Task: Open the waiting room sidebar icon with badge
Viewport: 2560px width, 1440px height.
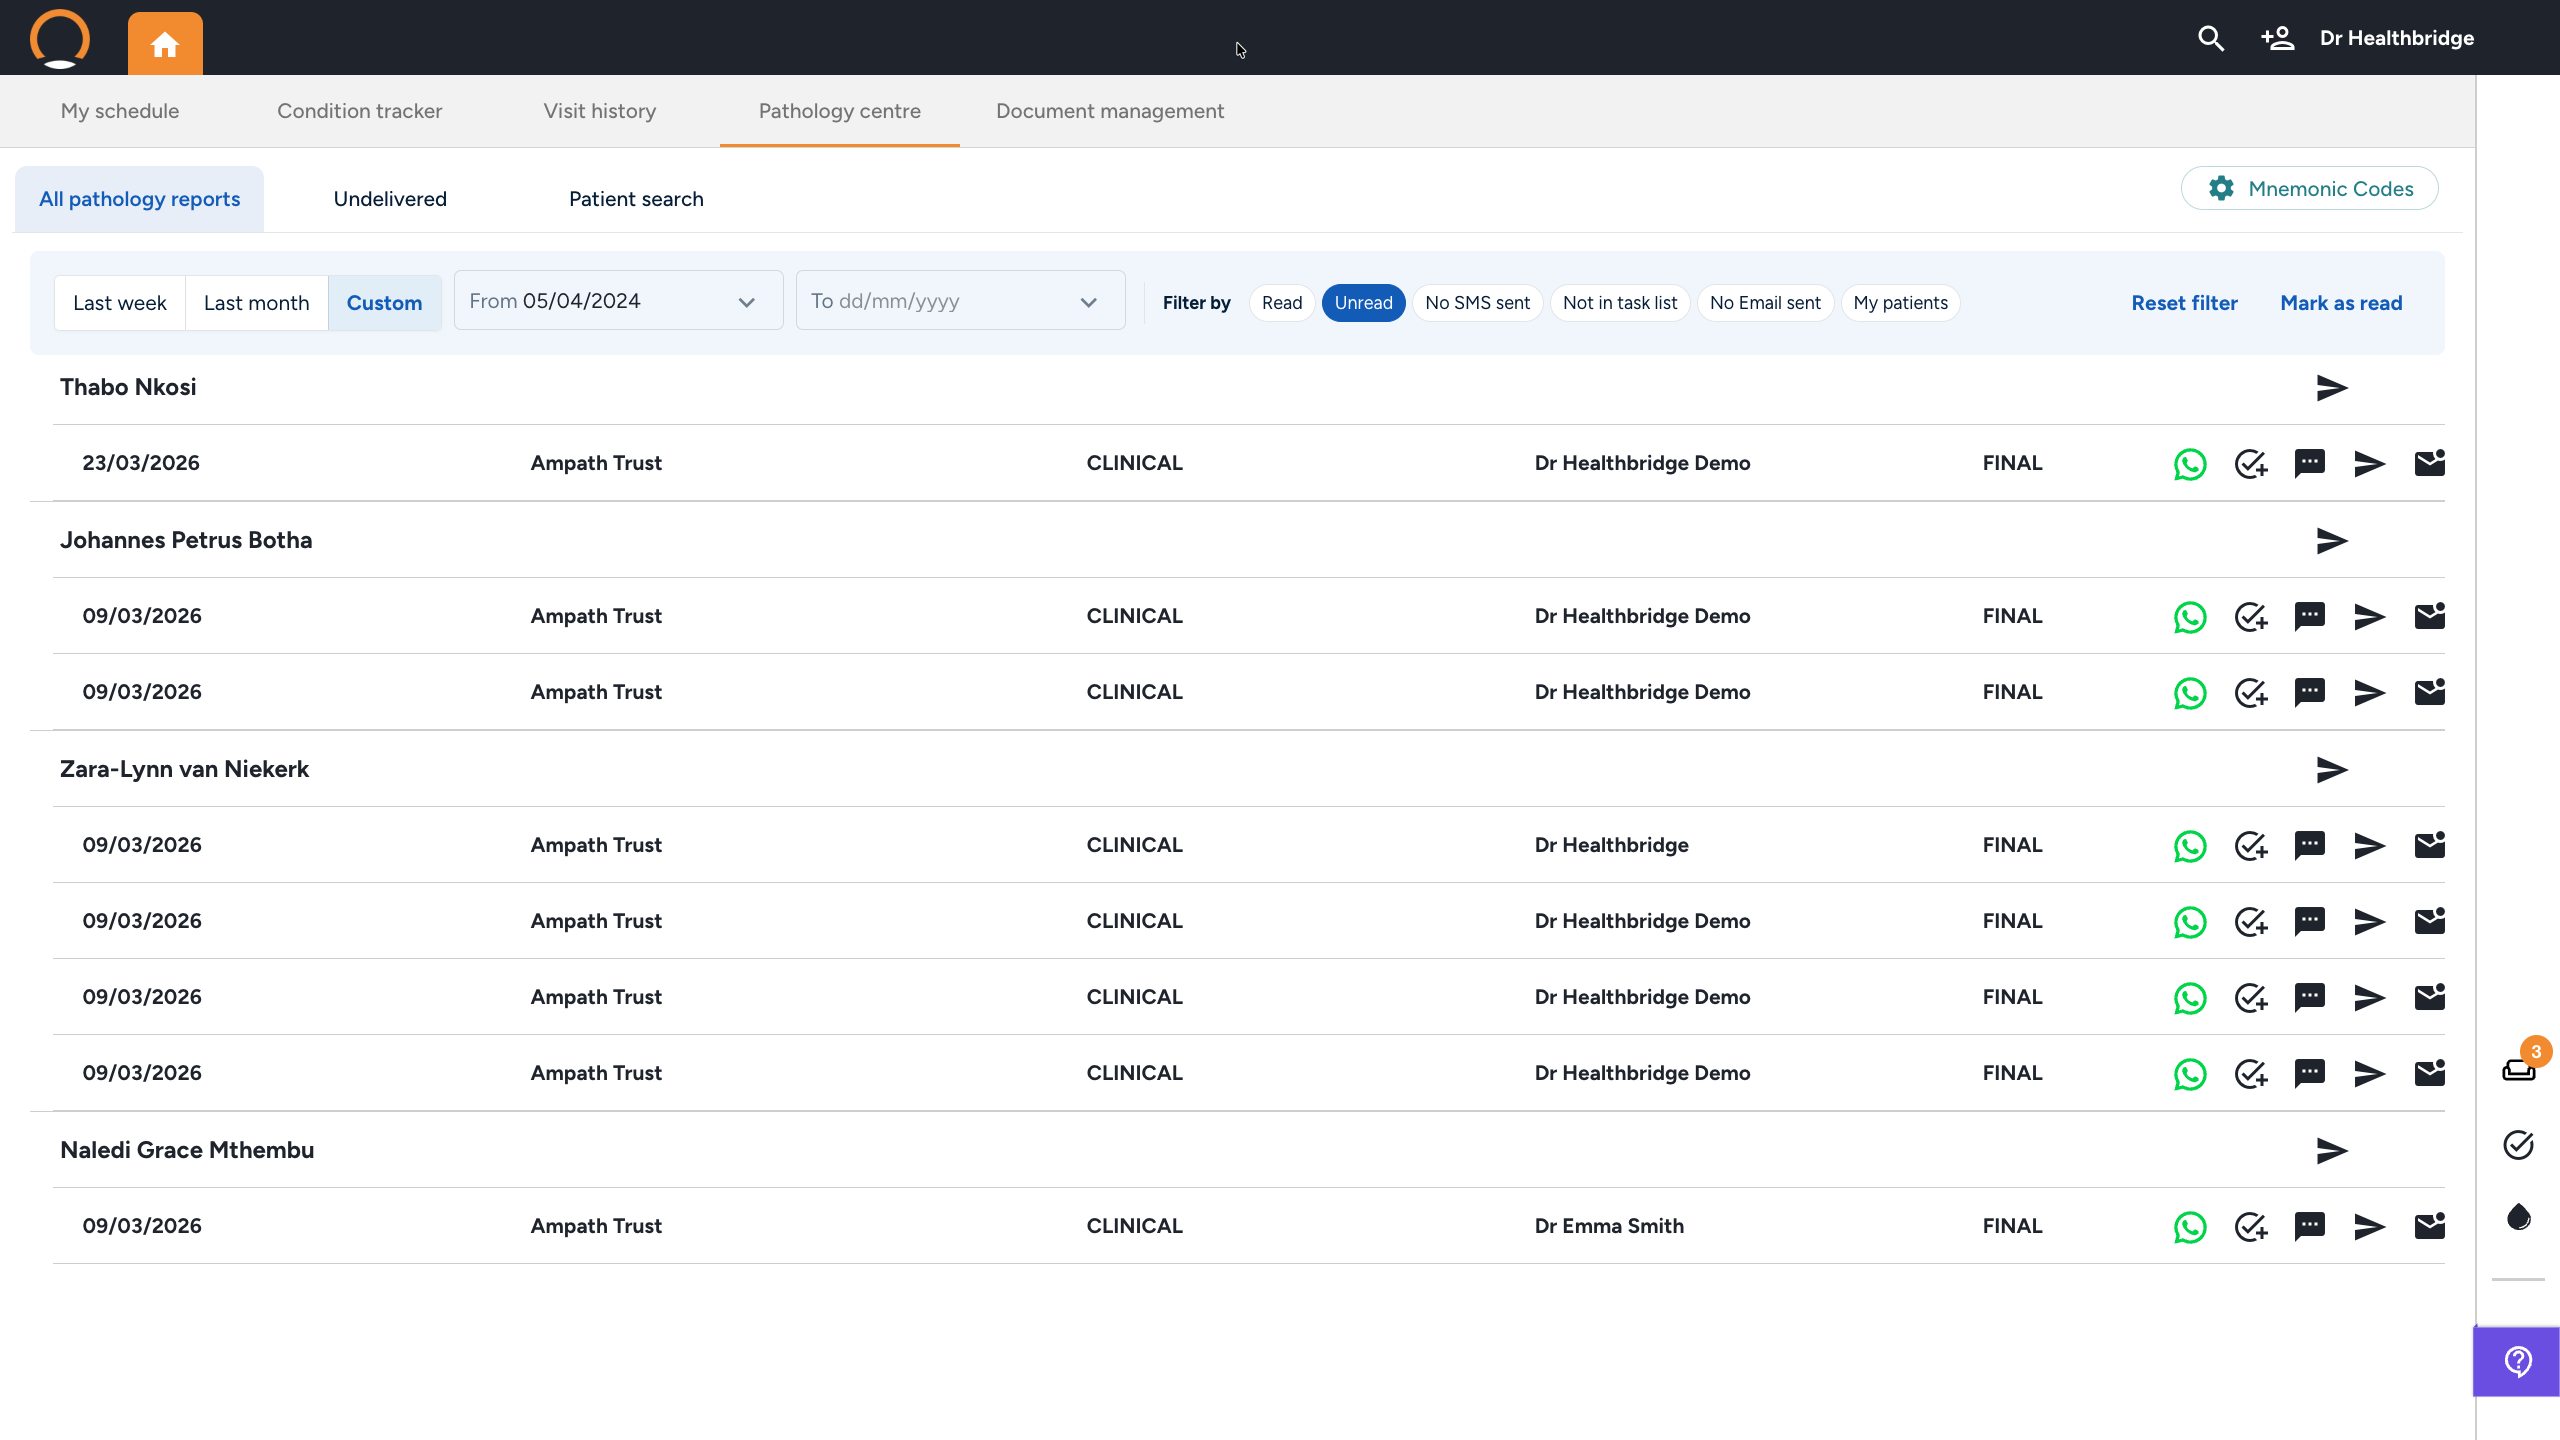Action: [2519, 1070]
